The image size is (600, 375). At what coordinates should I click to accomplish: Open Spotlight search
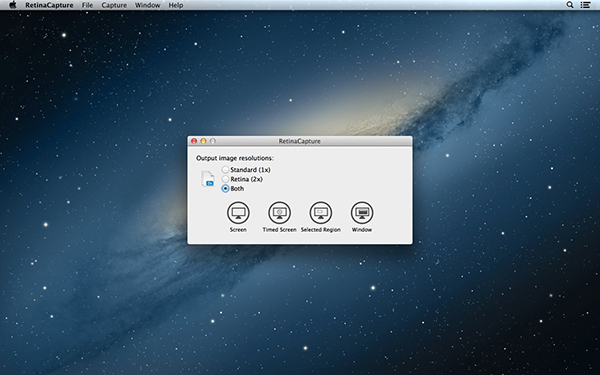570,5
